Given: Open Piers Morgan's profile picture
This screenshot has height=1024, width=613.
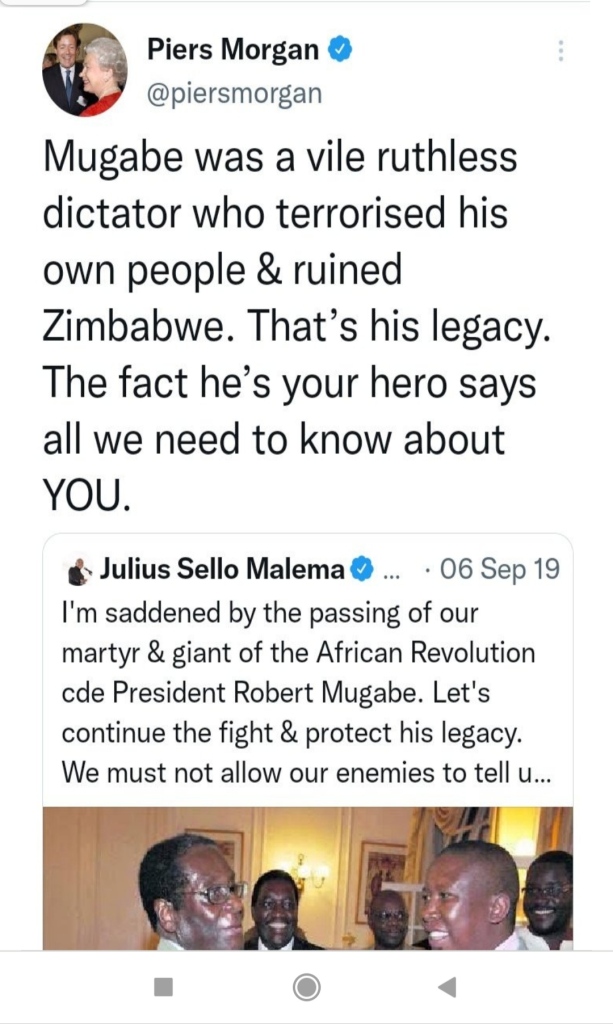Looking at the screenshot, I should (84, 69).
